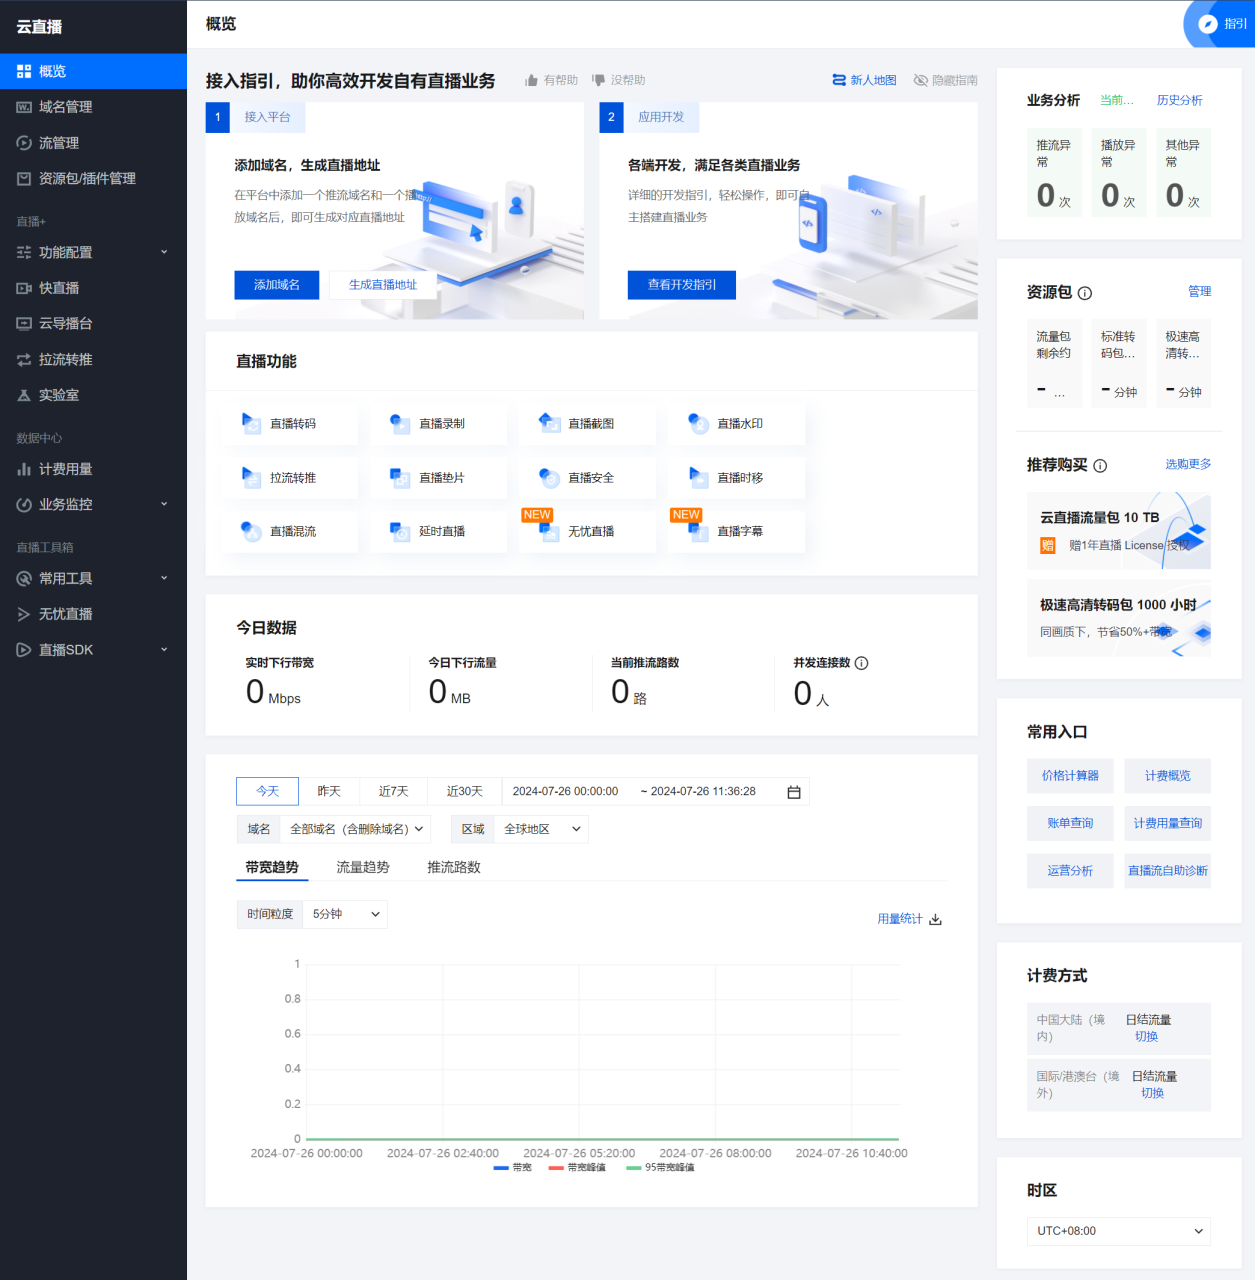1255x1280 pixels.
Task: Open the 账单查询 shortcut
Action: point(1070,823)
